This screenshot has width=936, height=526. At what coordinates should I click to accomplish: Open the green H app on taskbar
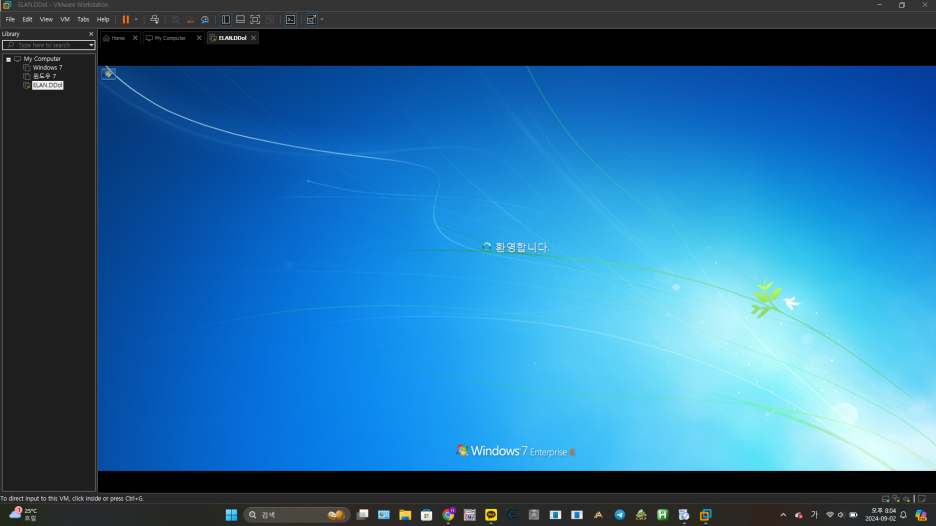pyautogui.click(x=663, y=515)
